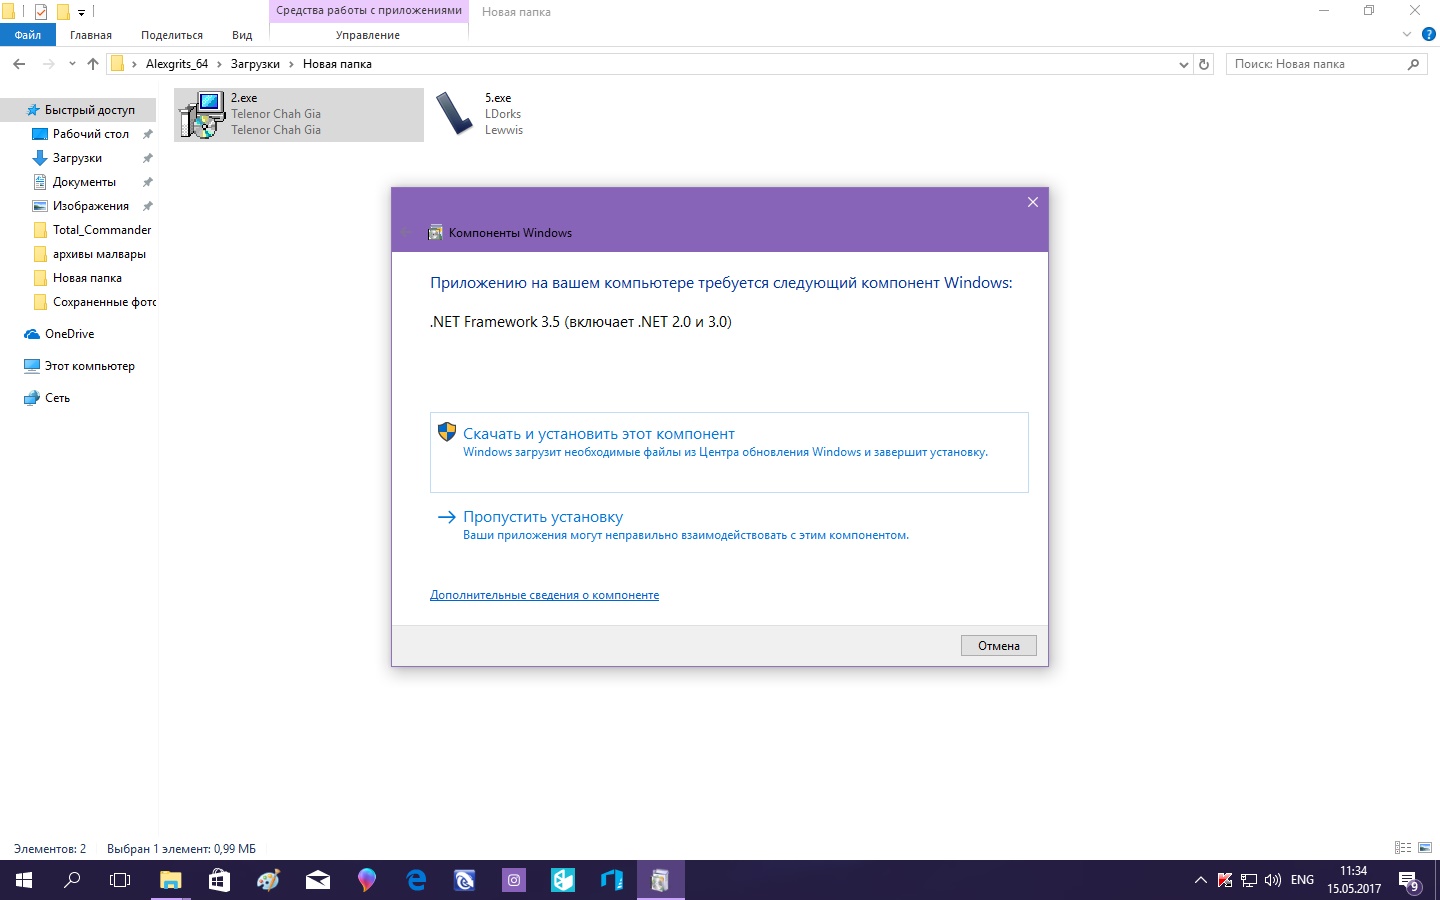Image resolution: width=1440 pixels, height=900 pixels.
Task: Select Быстрый доступ in the navigation pane
Action: (x=89, y=110)
